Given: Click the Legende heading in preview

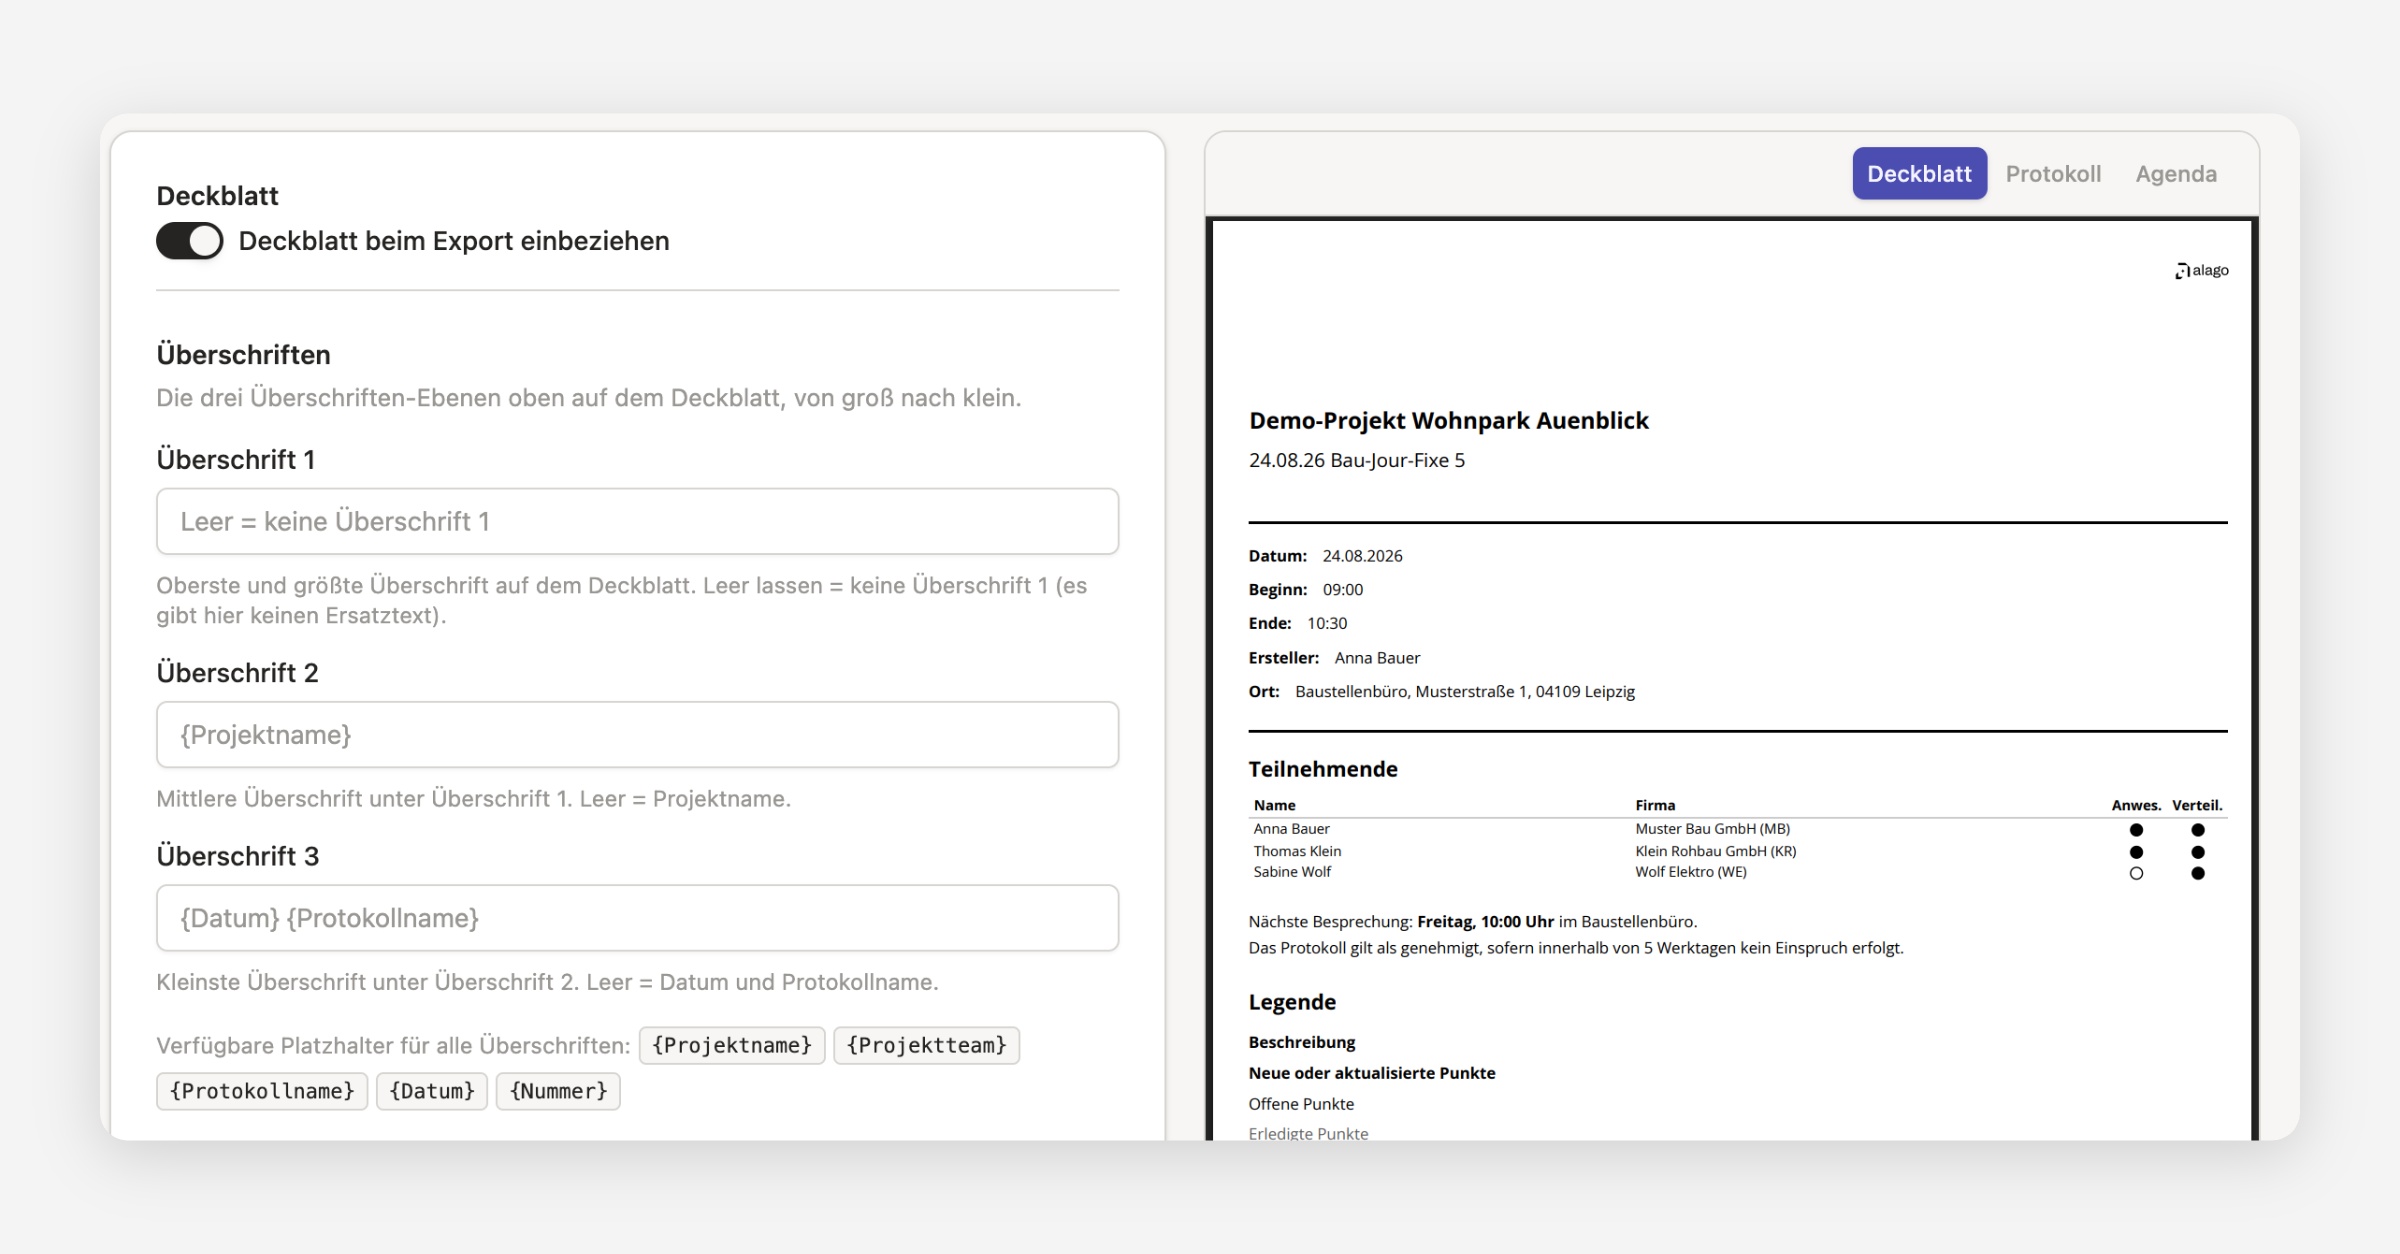Looking at the screenshot, I should (x=1292, y=1002).
